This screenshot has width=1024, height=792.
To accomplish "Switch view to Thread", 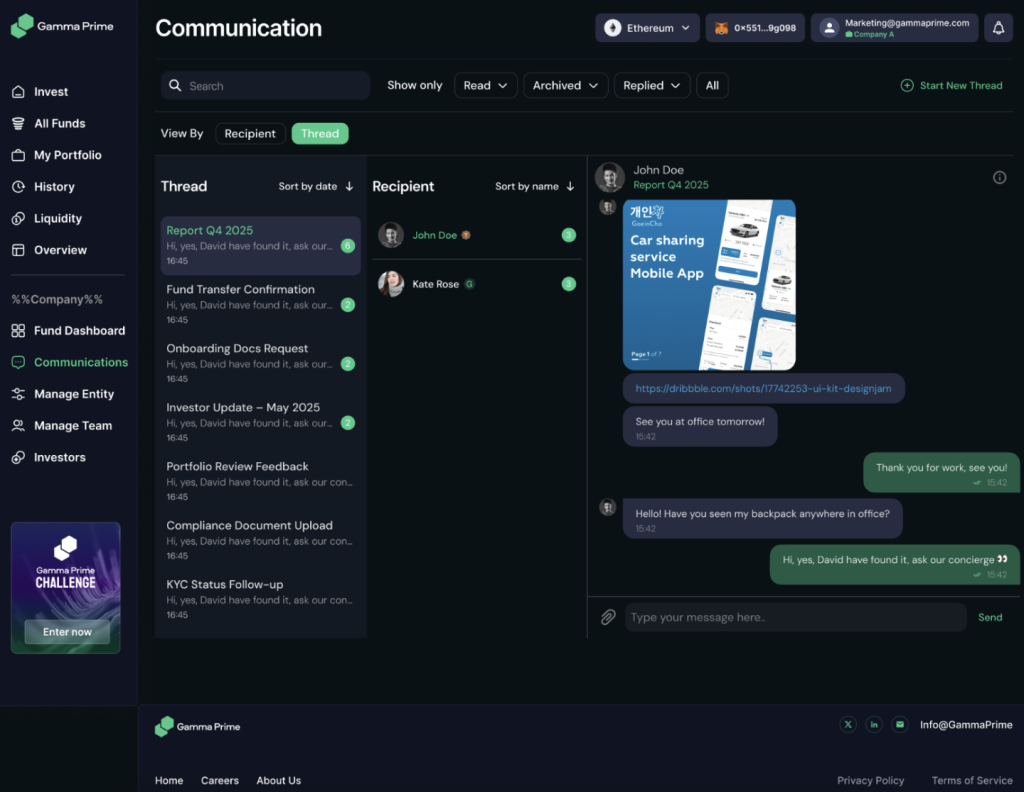I will click(320, 134).
